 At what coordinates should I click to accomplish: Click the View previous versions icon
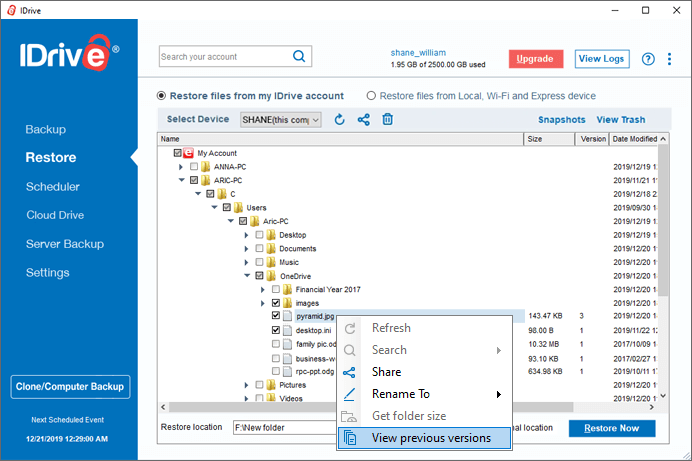coord(350,438)
